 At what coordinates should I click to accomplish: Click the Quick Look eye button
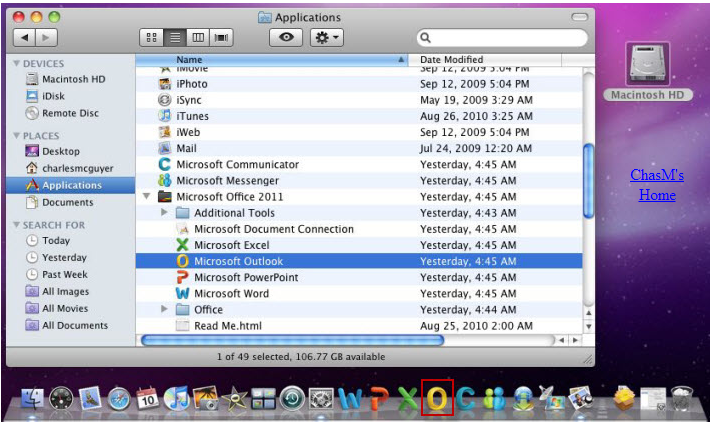pos(286,37)
